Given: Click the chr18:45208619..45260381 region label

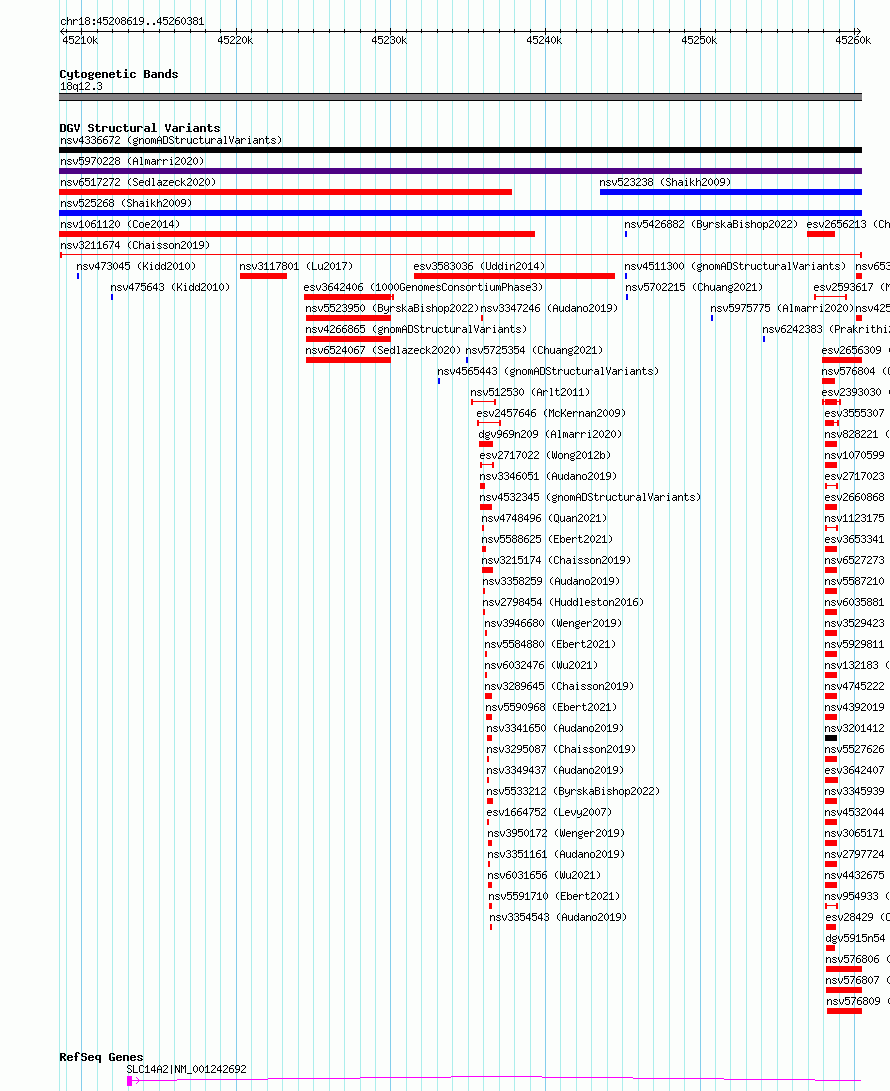Looking at the screenshot, I should pos(132,21).
